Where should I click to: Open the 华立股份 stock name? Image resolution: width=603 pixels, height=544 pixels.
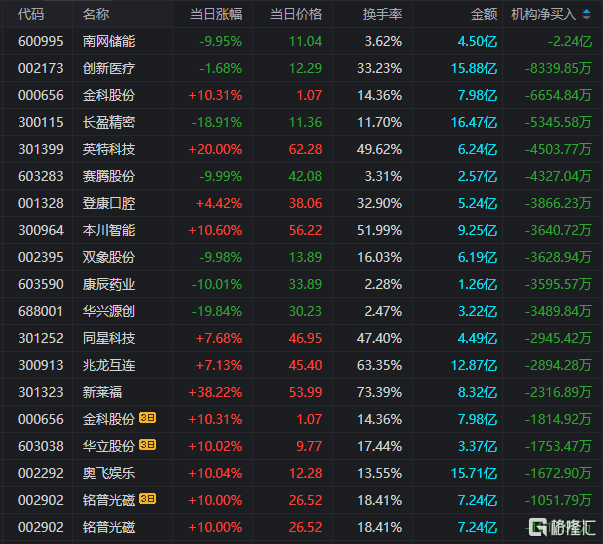(109, 446)
